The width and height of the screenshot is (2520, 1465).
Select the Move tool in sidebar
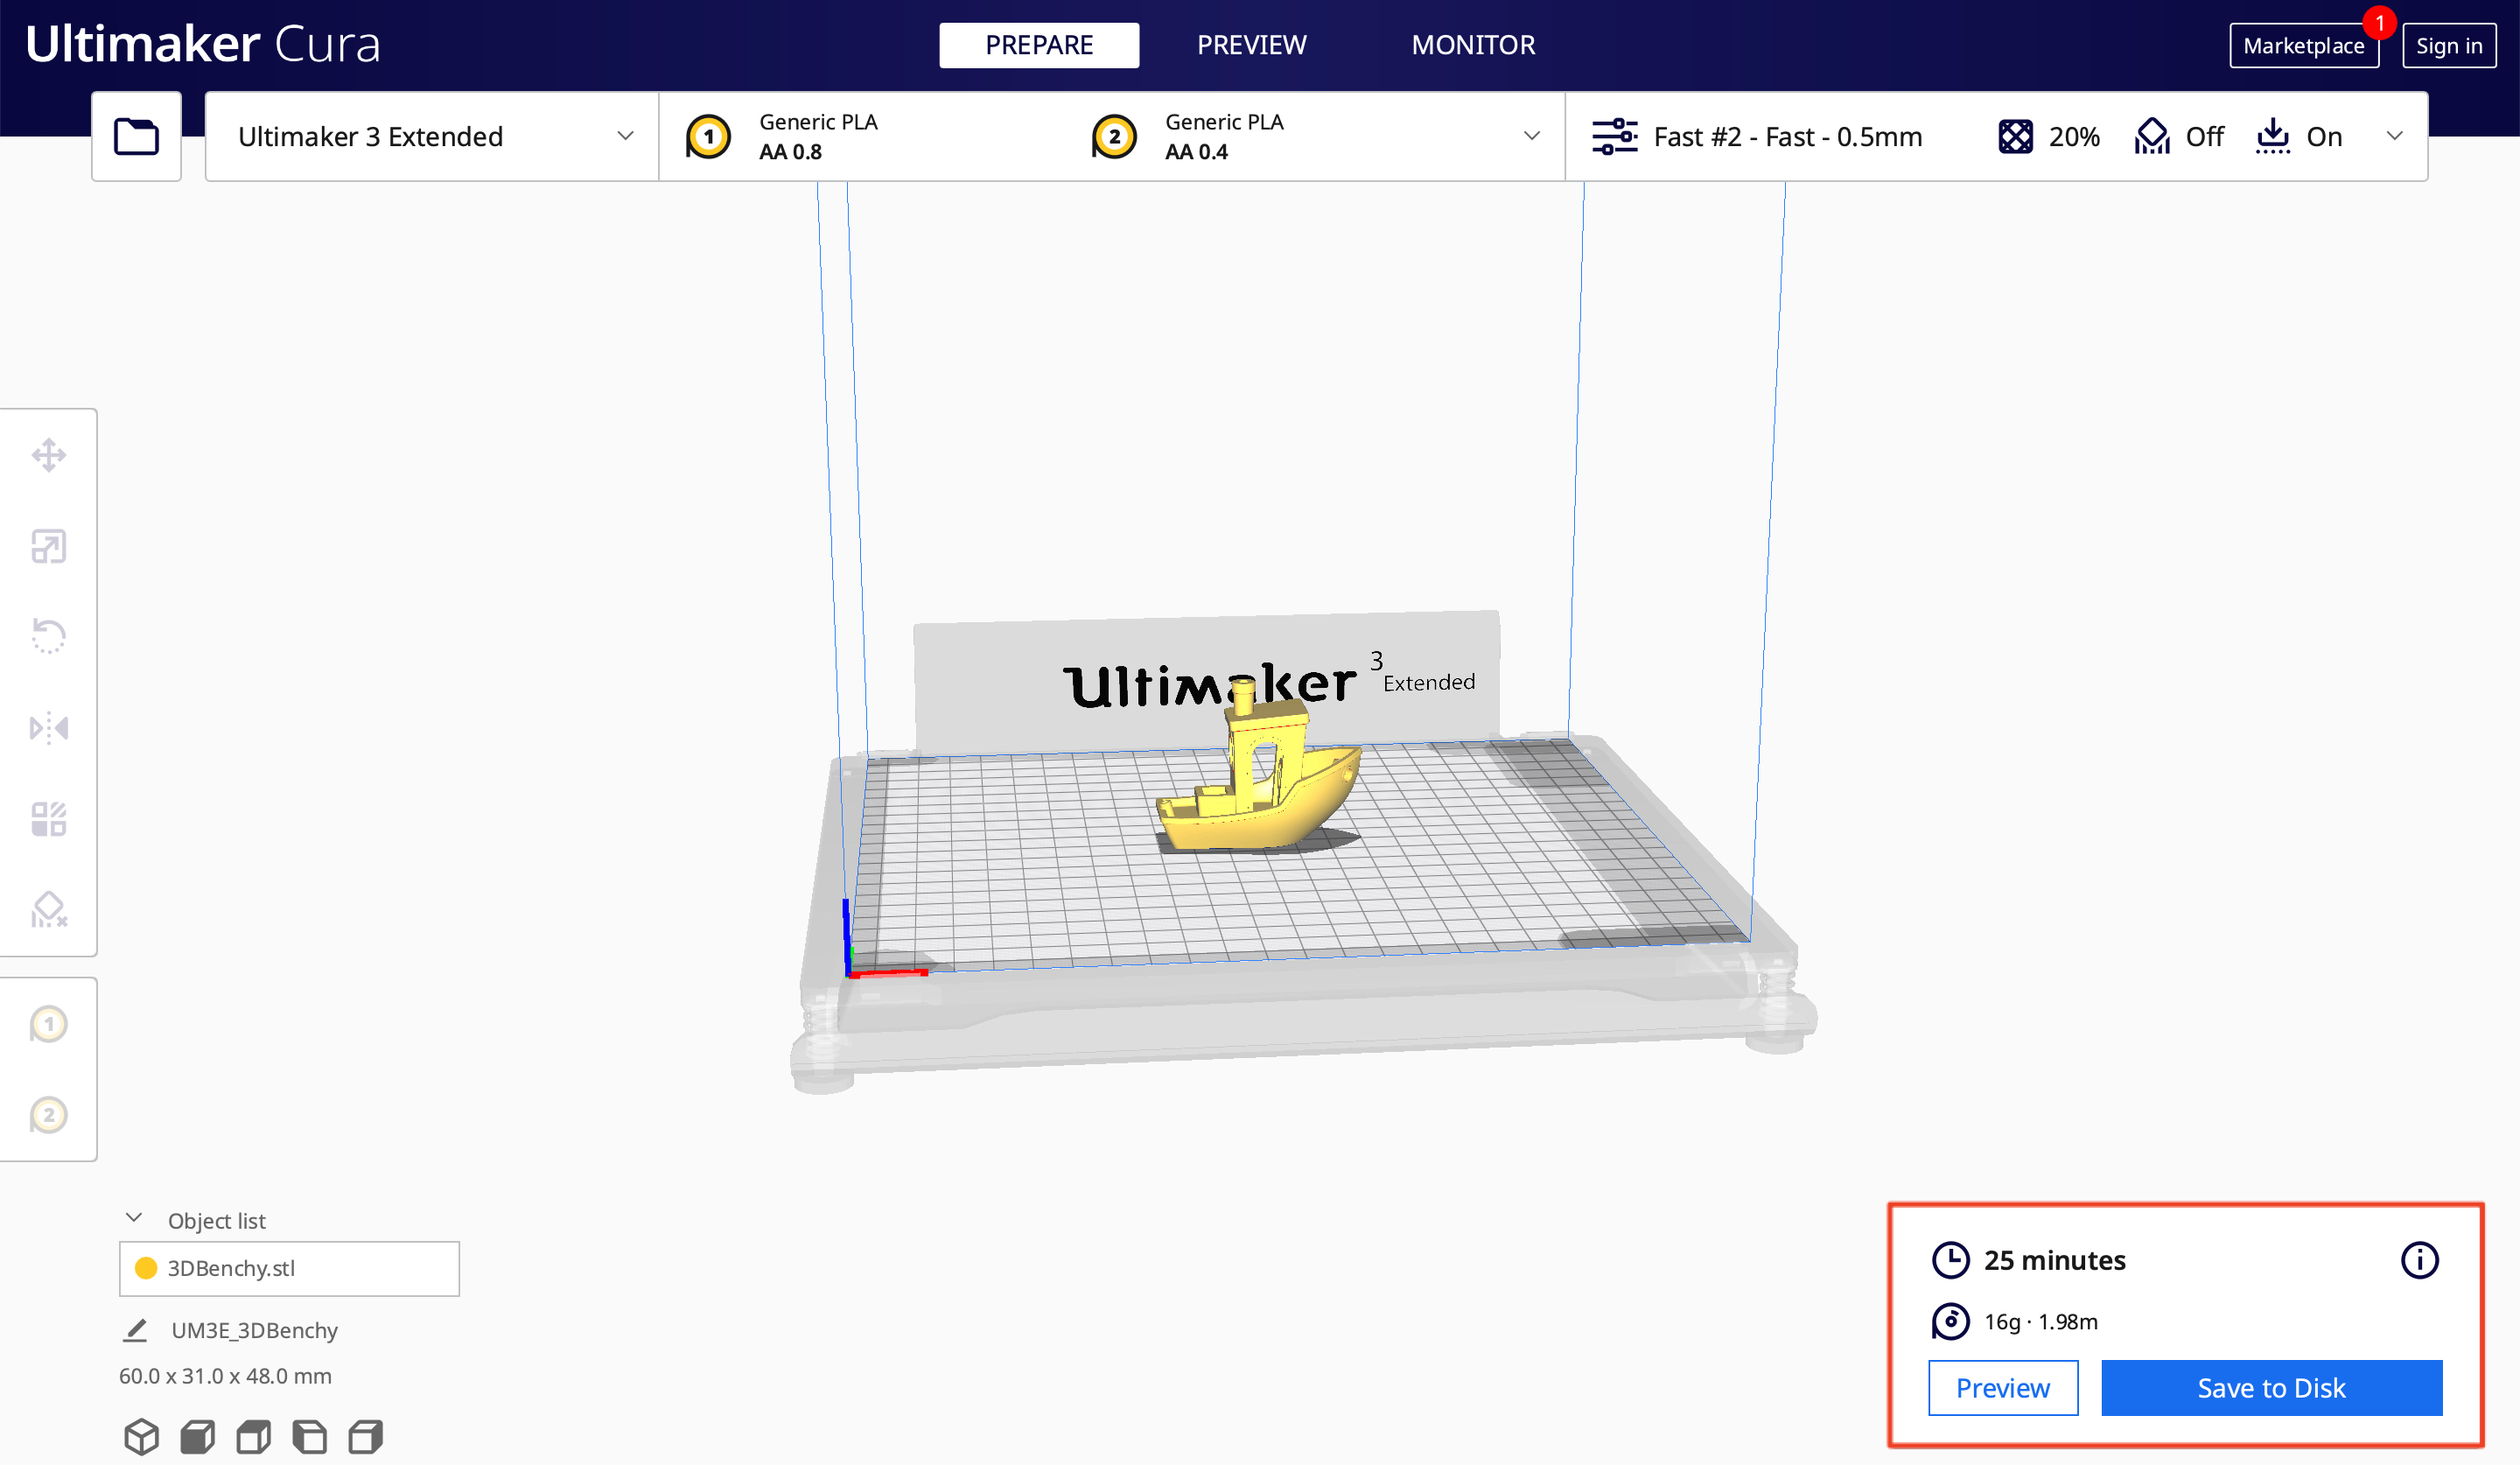click(x=49, y=457)
